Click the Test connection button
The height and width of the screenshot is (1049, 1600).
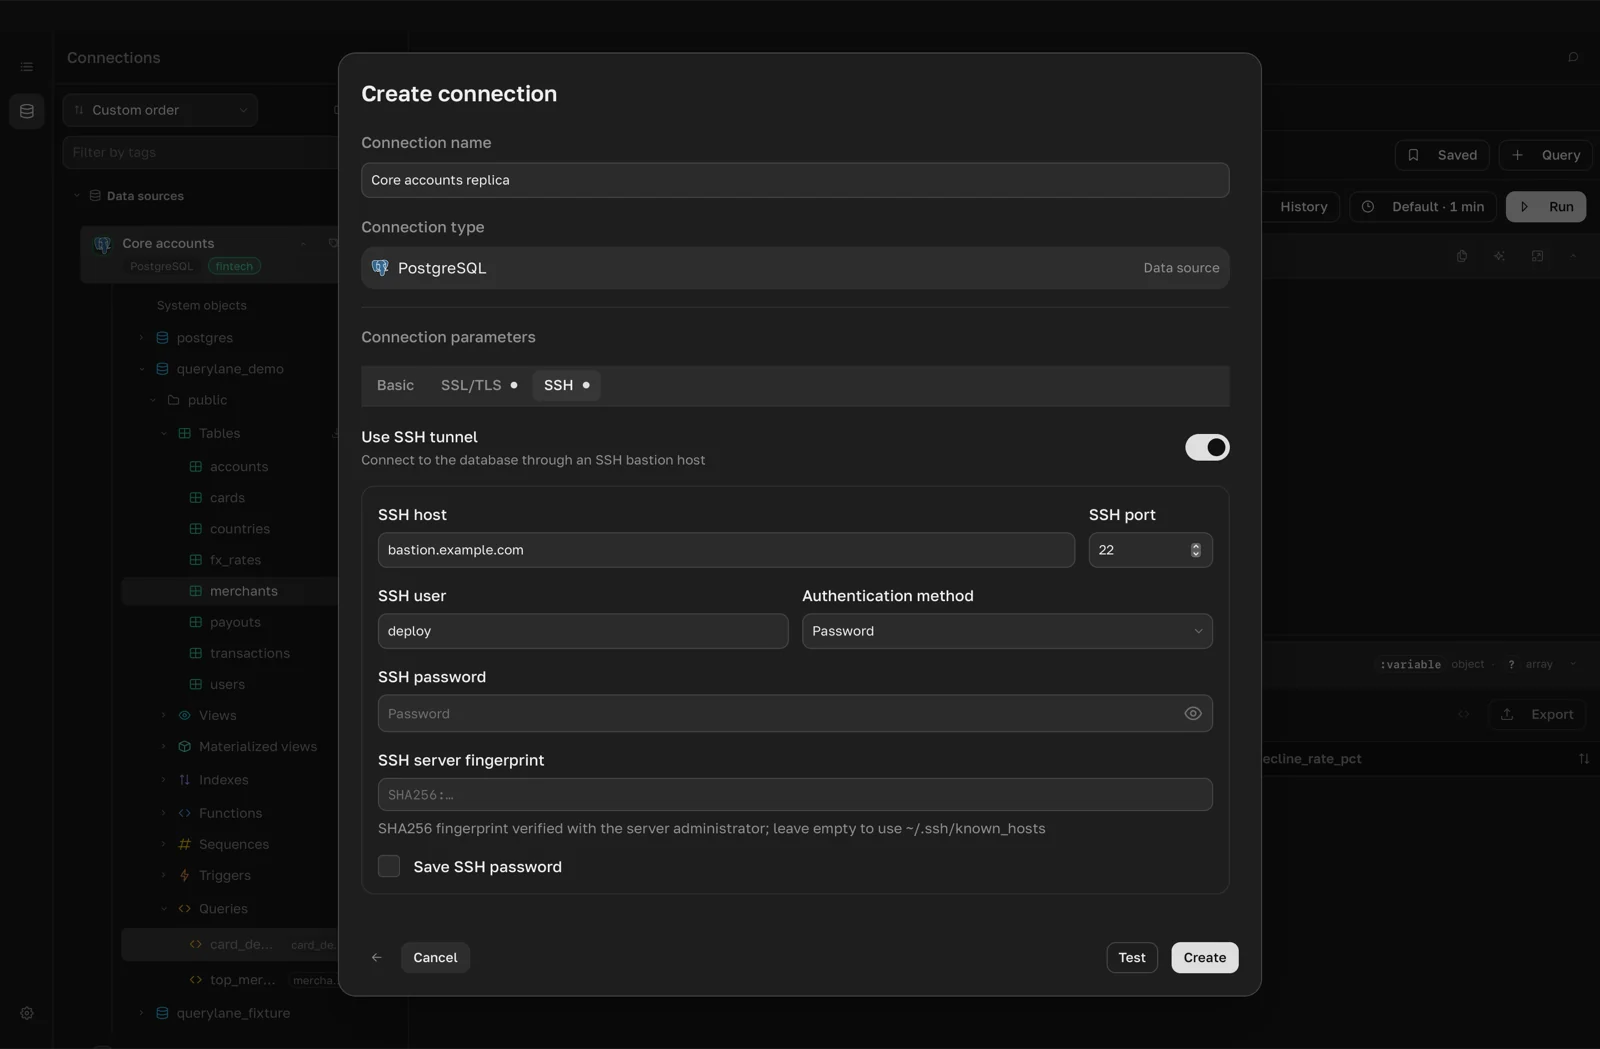(x=1132, y=958)
